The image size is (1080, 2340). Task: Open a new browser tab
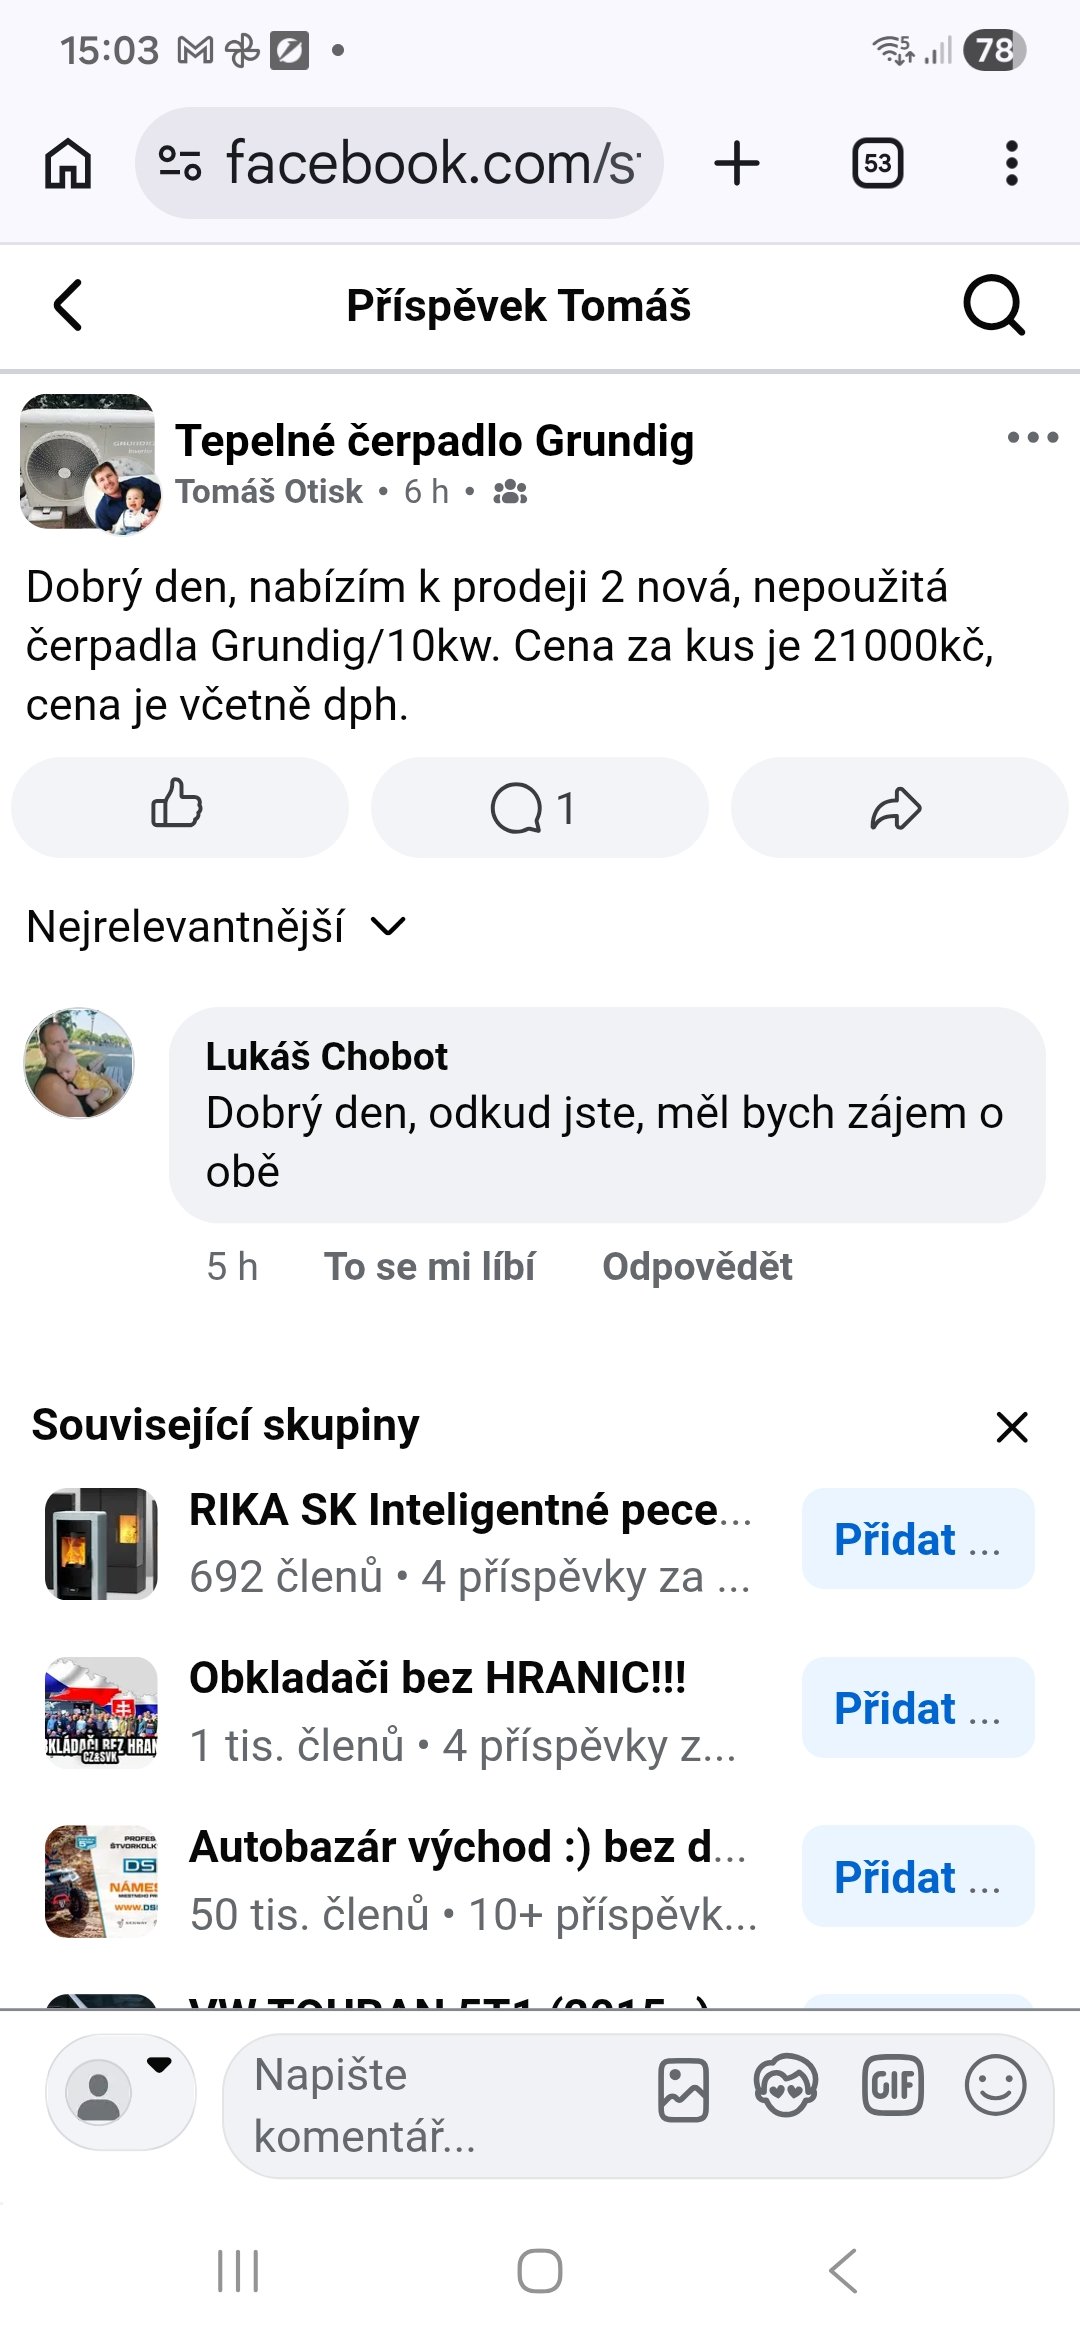tap(737, 163)
